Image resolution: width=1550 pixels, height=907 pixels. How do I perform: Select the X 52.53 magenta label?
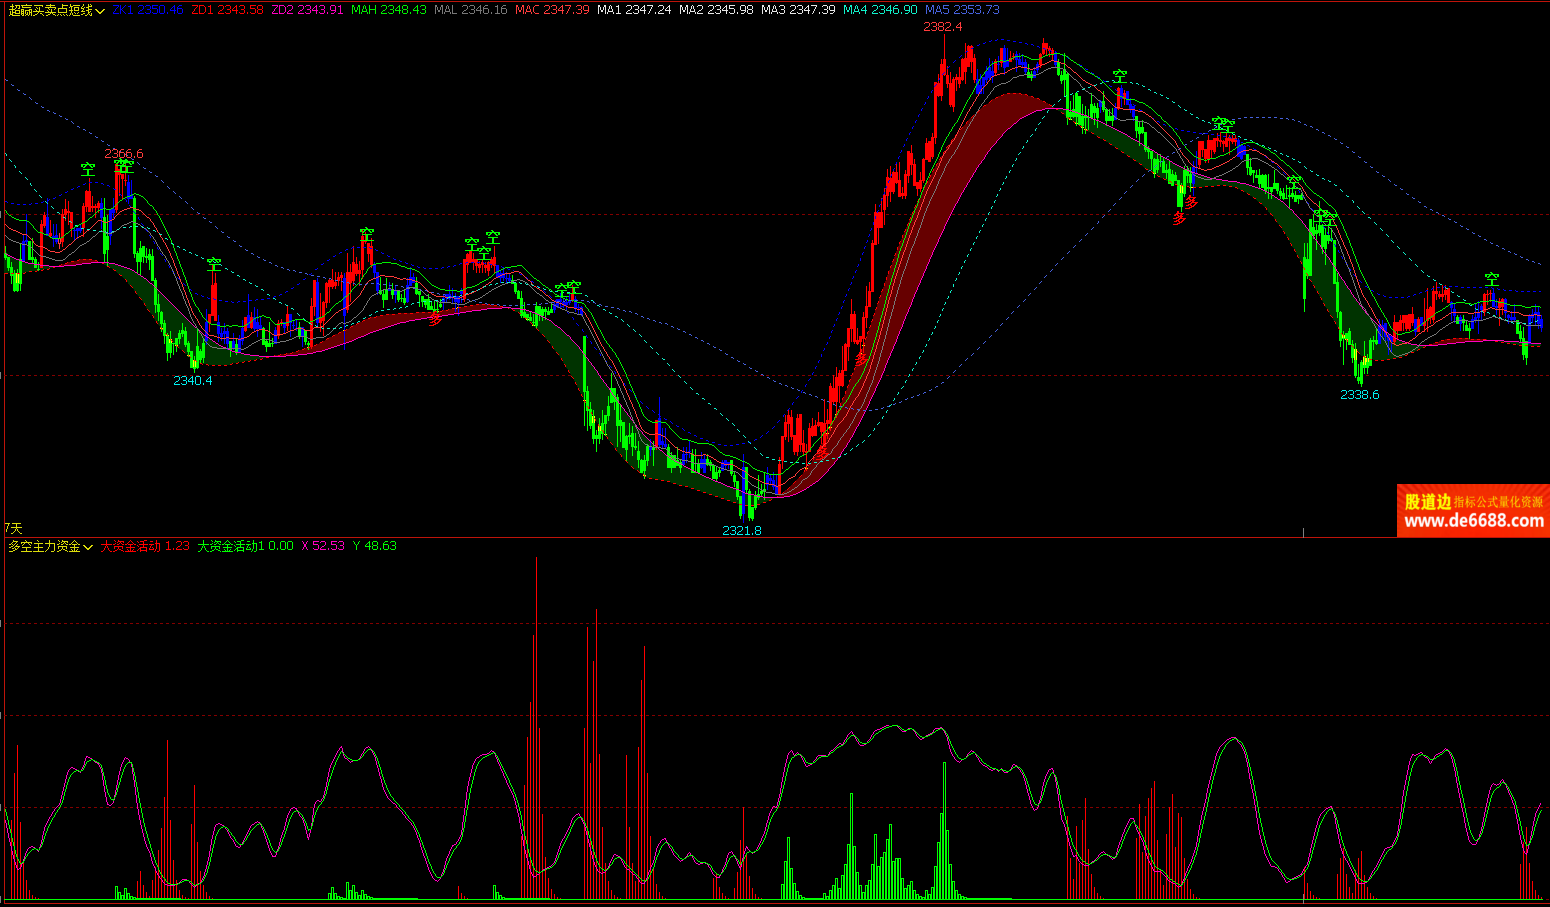pyautogui.click(x=322, y=546)
